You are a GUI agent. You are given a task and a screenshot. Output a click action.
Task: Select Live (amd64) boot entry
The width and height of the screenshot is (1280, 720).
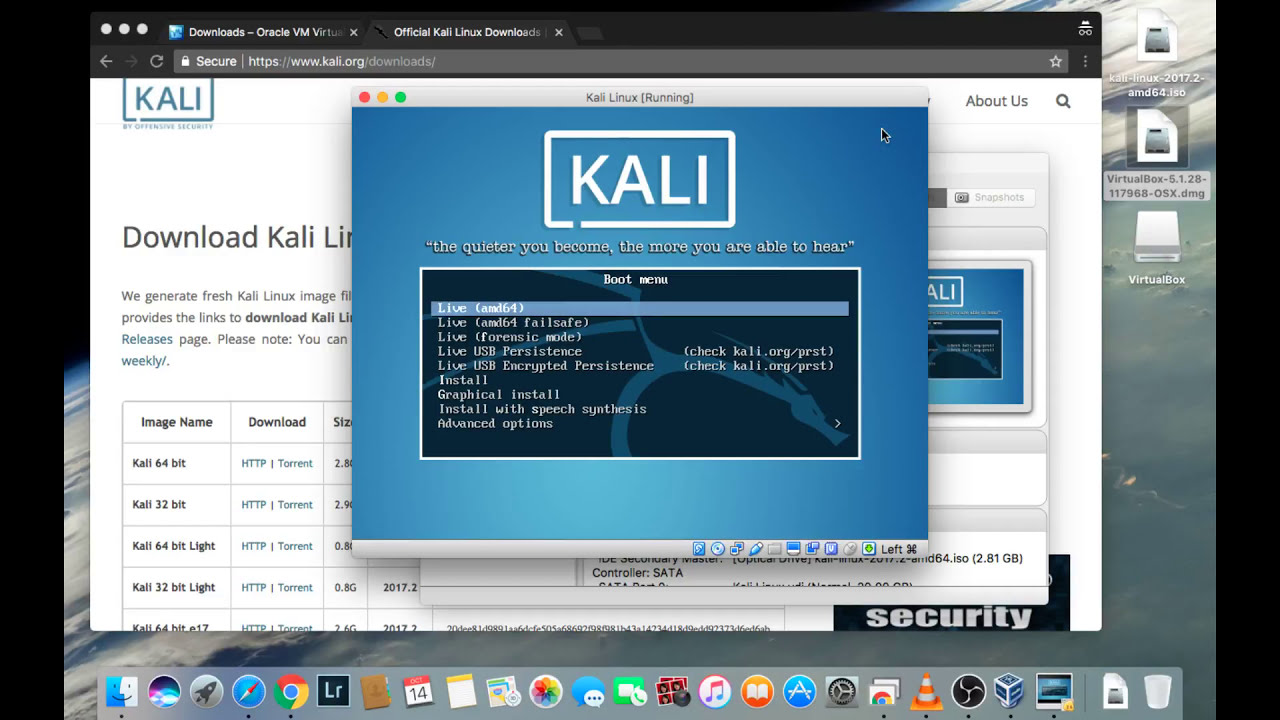pyautogui.click(x=640, y=308)
